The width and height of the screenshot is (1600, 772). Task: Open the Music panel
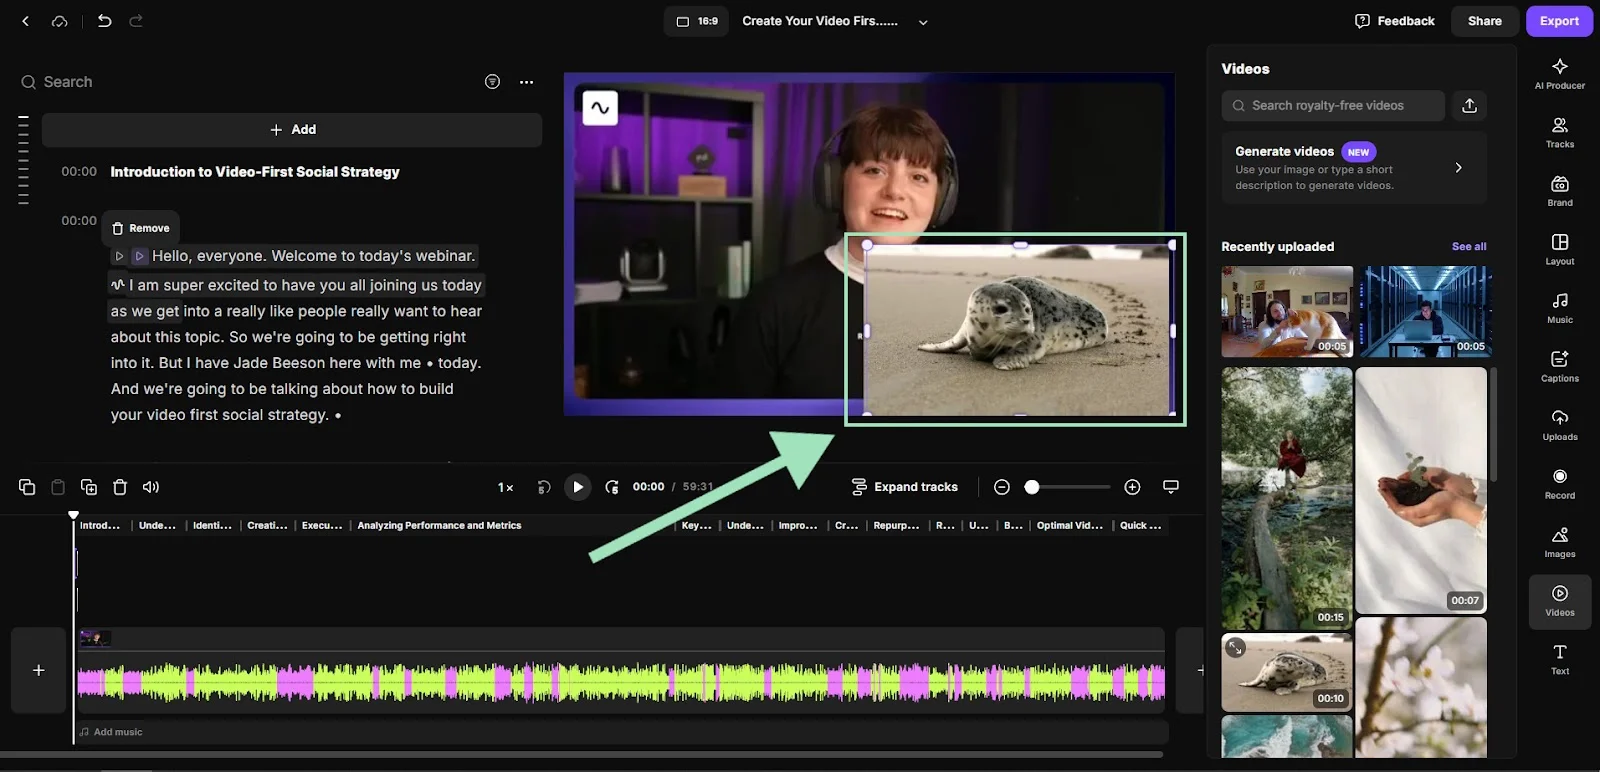coord(1559,307)
